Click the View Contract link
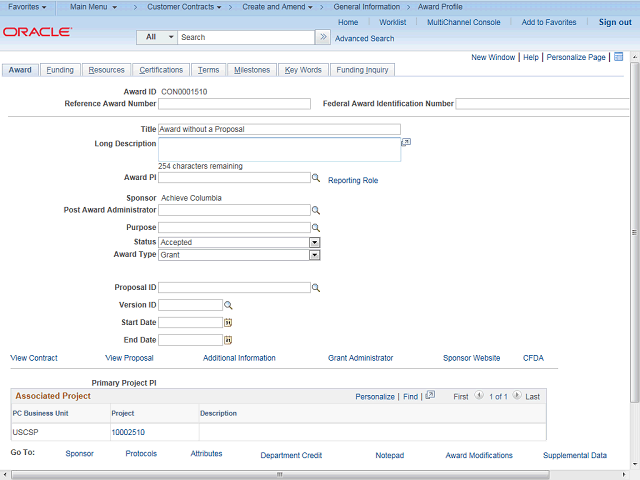This screenshot has width=640, height=480. (x=34, y=358)
